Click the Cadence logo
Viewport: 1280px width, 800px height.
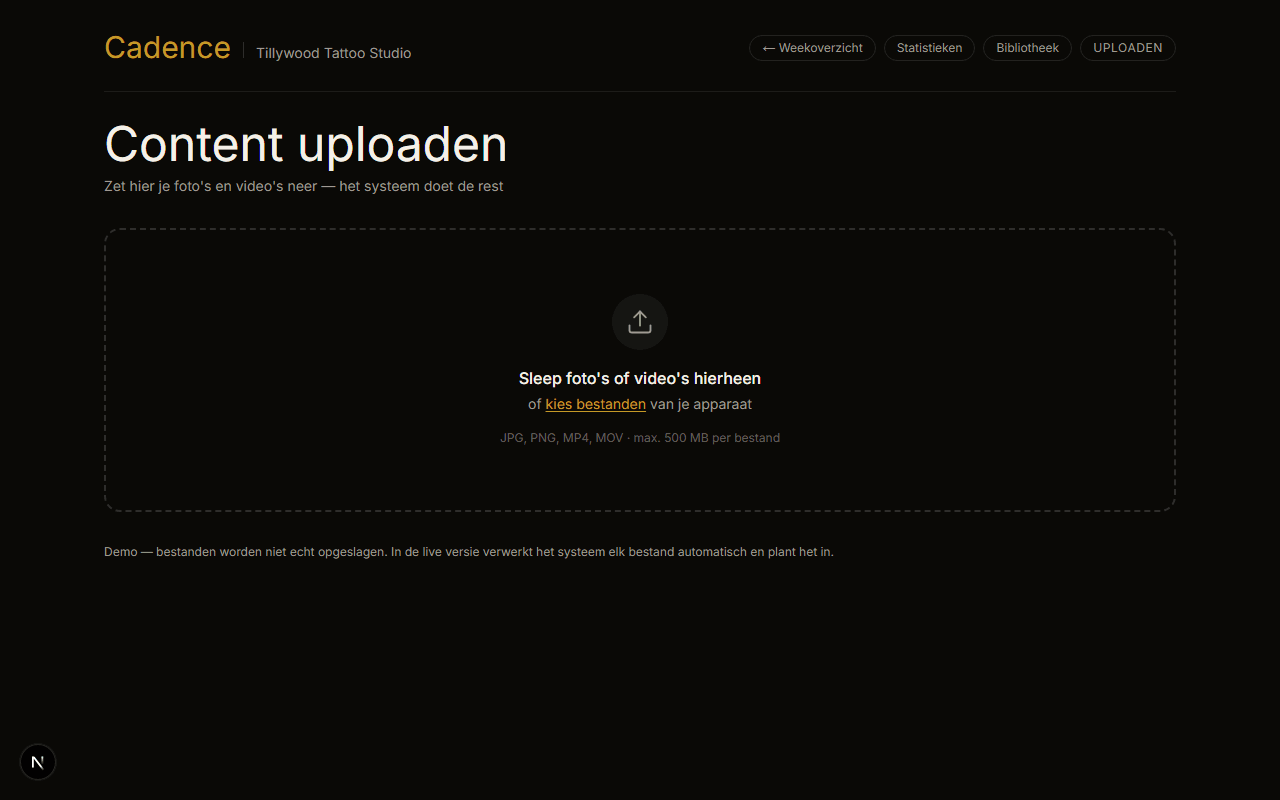point(167,48)
